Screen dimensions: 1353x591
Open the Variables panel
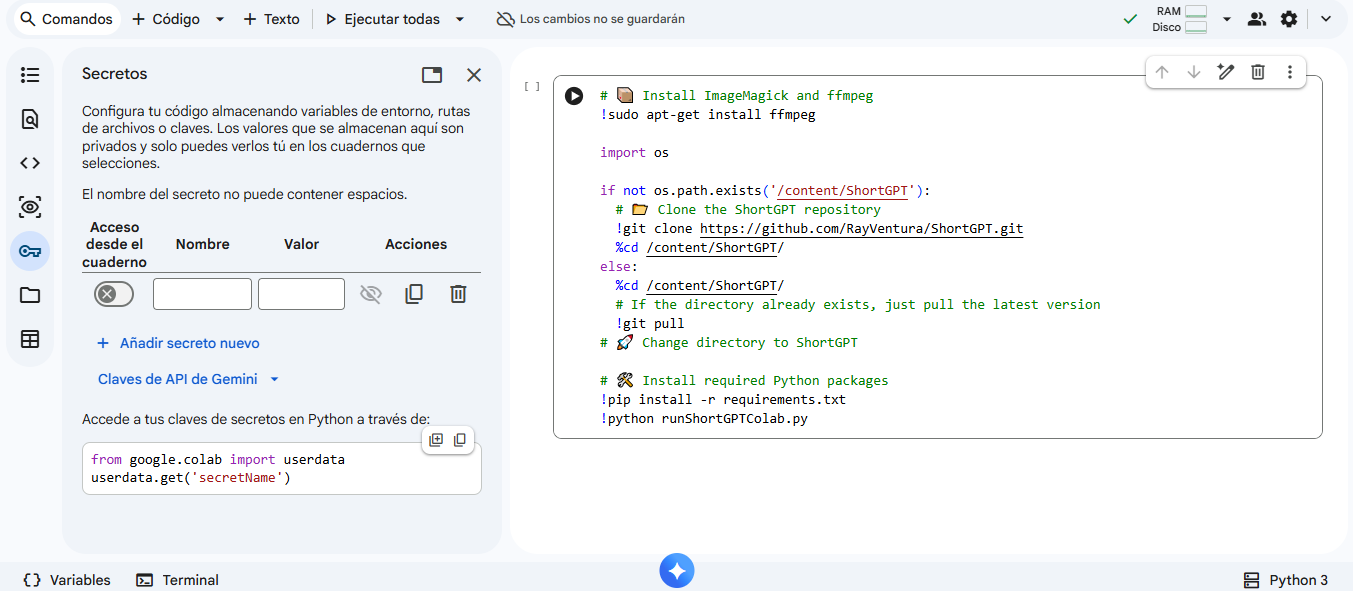tap(67, 580)
